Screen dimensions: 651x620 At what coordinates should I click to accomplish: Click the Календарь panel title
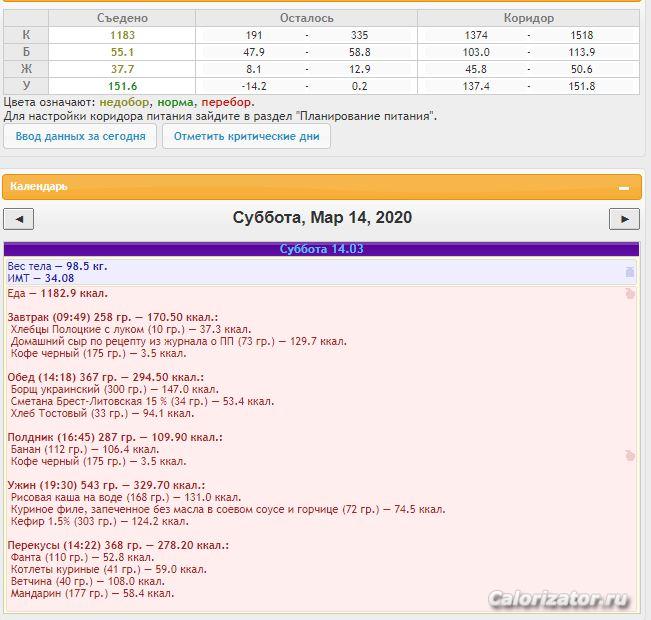coord(39,187)
